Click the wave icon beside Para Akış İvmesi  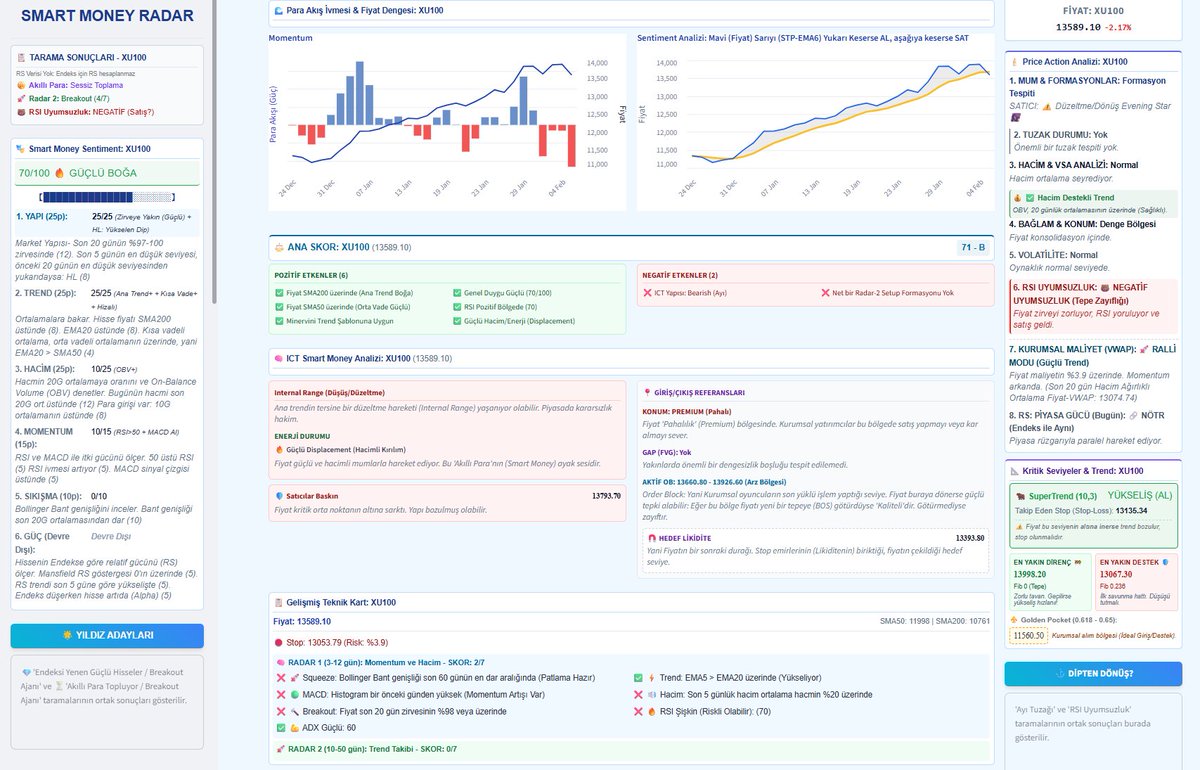coord(278,10)
